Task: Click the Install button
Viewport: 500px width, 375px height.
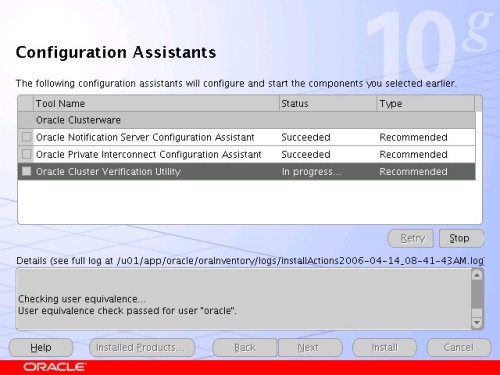Action: pos(384,348)
